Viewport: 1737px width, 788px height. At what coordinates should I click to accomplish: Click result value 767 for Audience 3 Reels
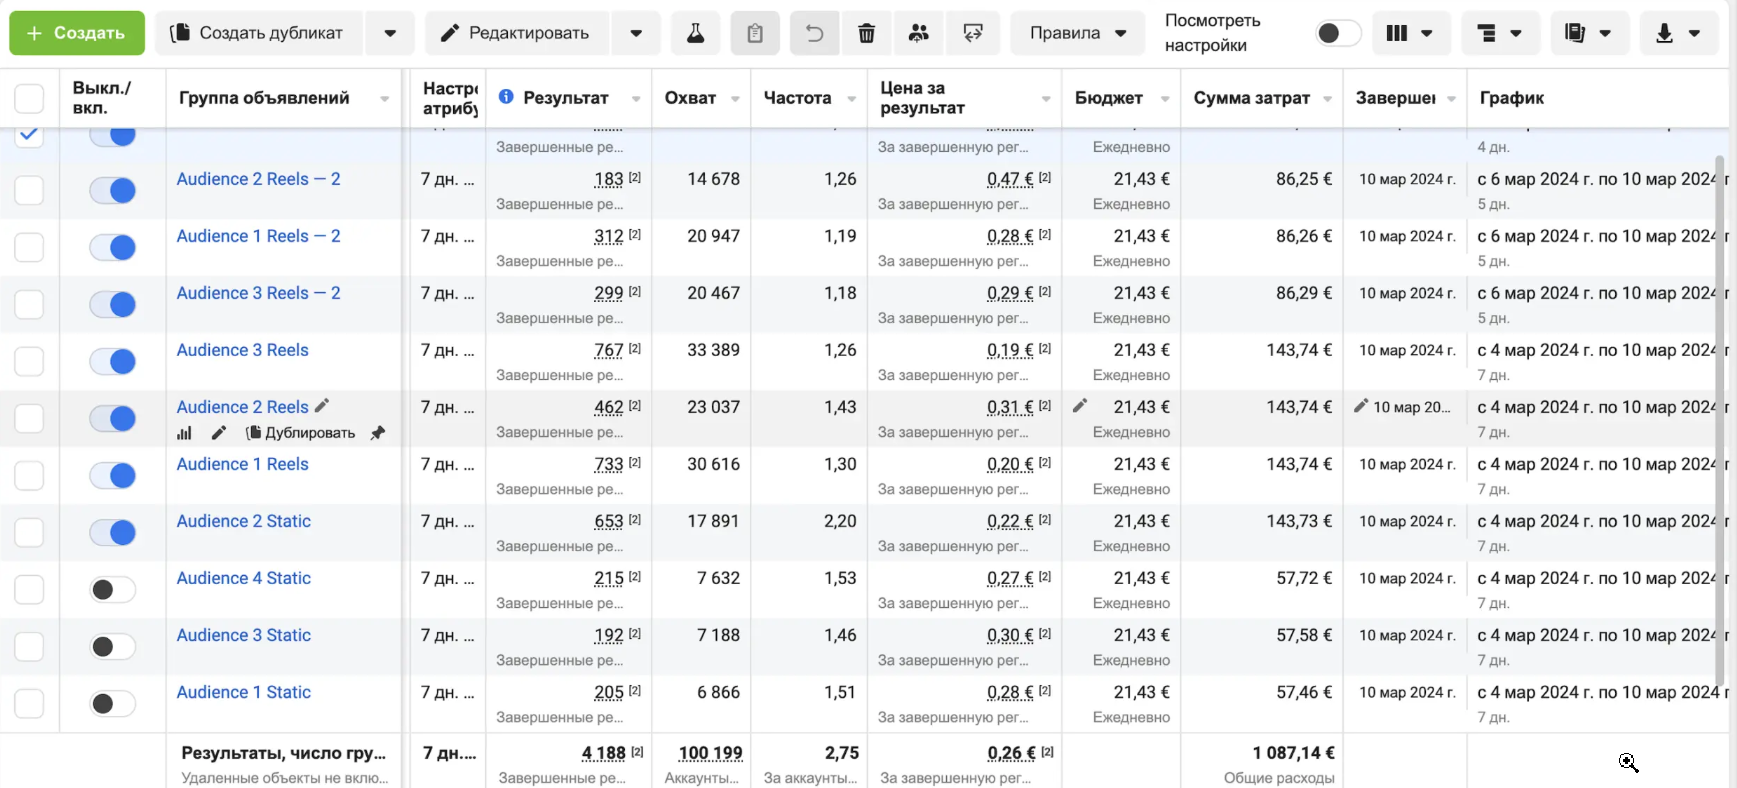[608, 350]
